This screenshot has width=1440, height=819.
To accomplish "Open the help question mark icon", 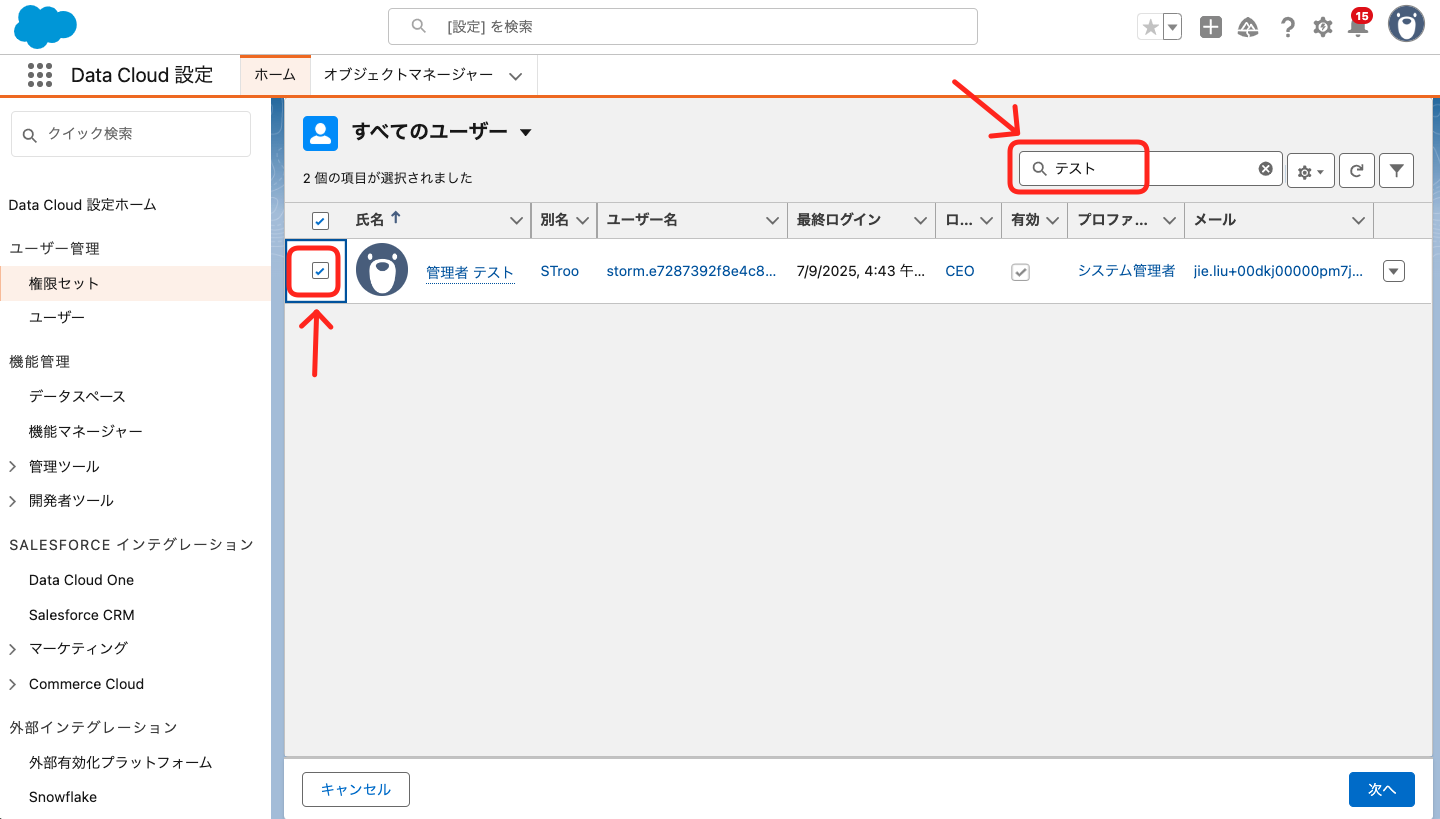I will tap(1288, 27).
